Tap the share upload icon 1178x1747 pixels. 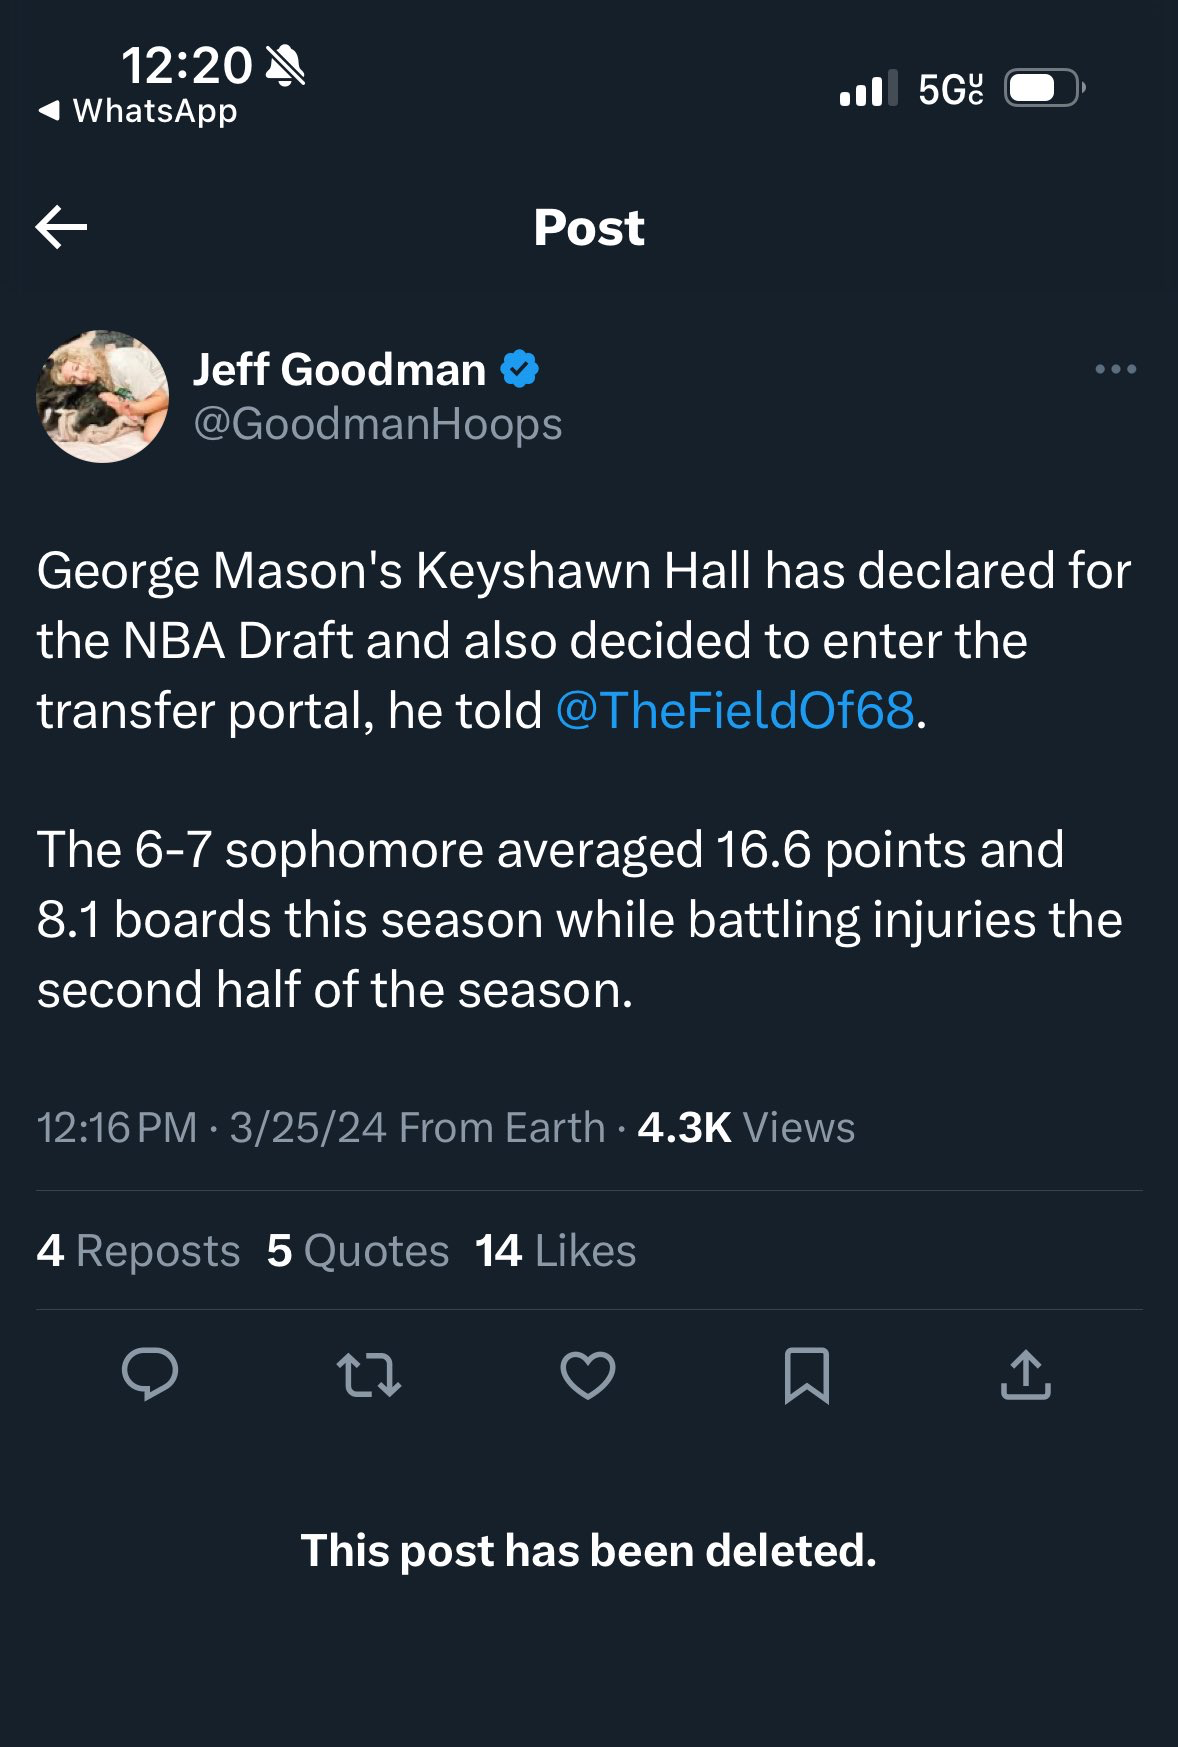pyautogui.click(x=1025, y=1374)
